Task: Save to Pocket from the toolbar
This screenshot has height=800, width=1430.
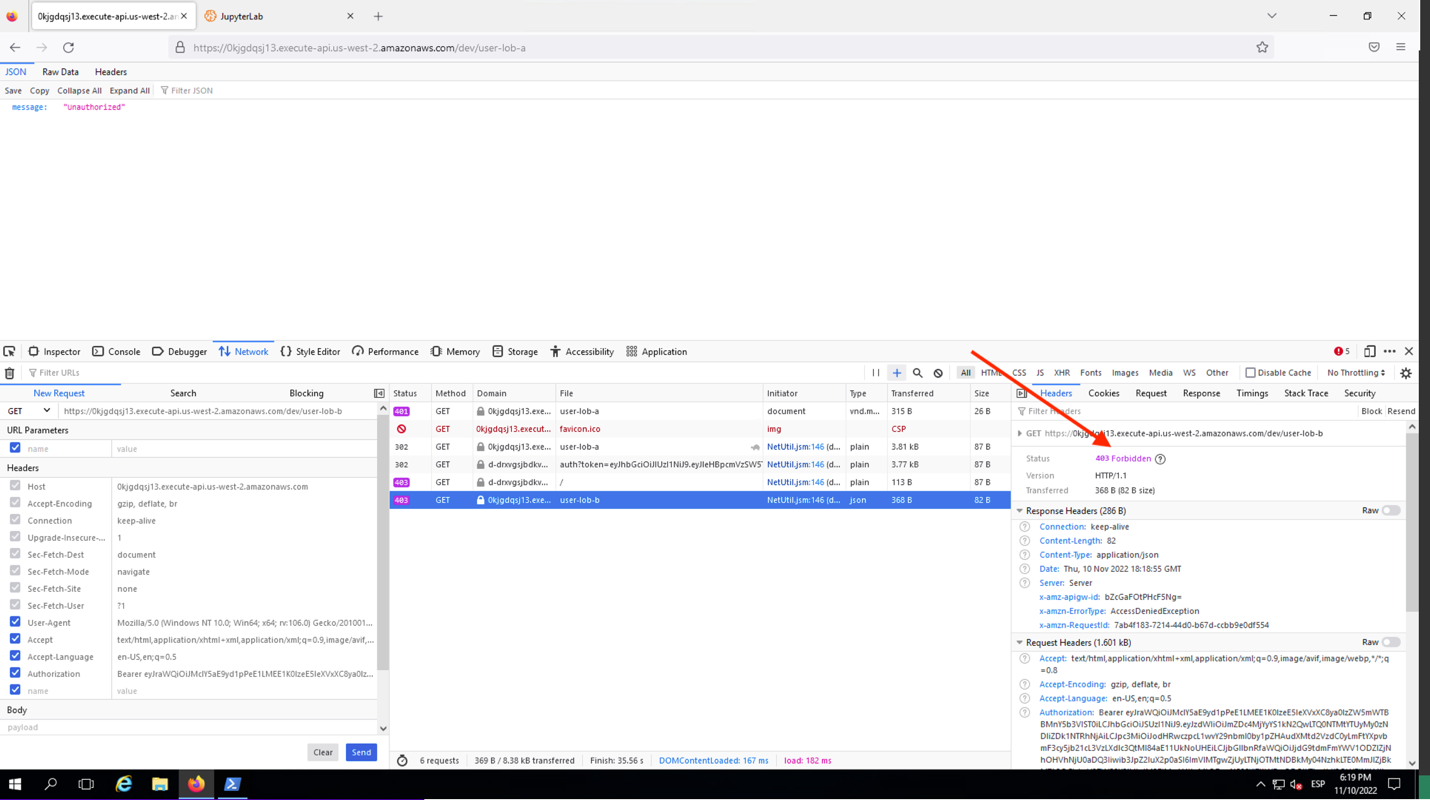Action: tap(1374, 48)
